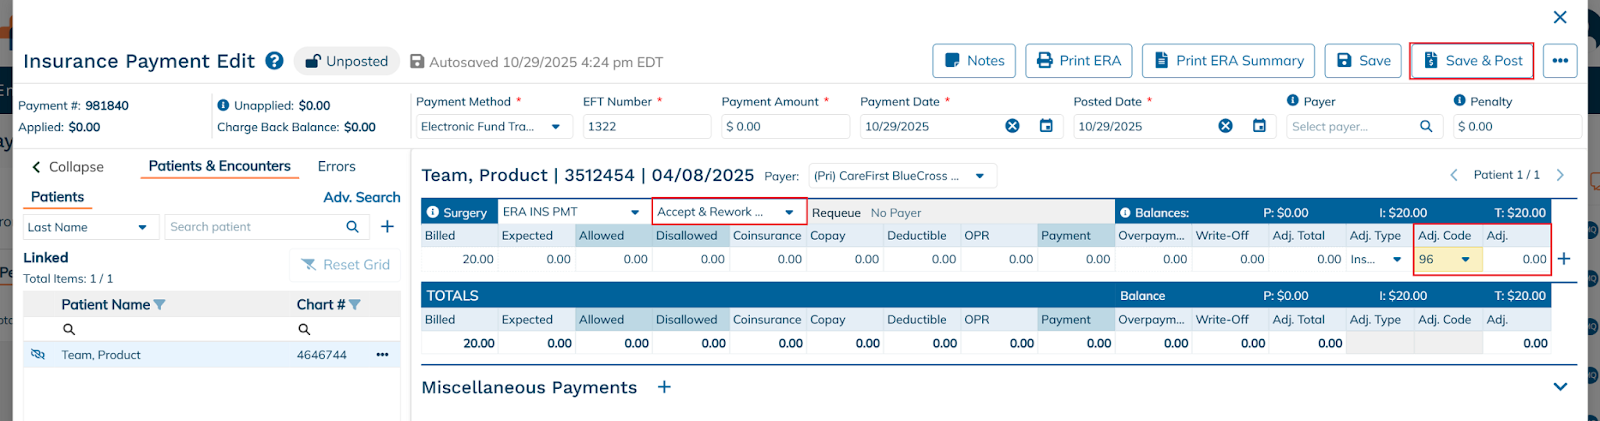Click the Save & Post button
Screen dimensions: 1600x421
pos(1473,61)
